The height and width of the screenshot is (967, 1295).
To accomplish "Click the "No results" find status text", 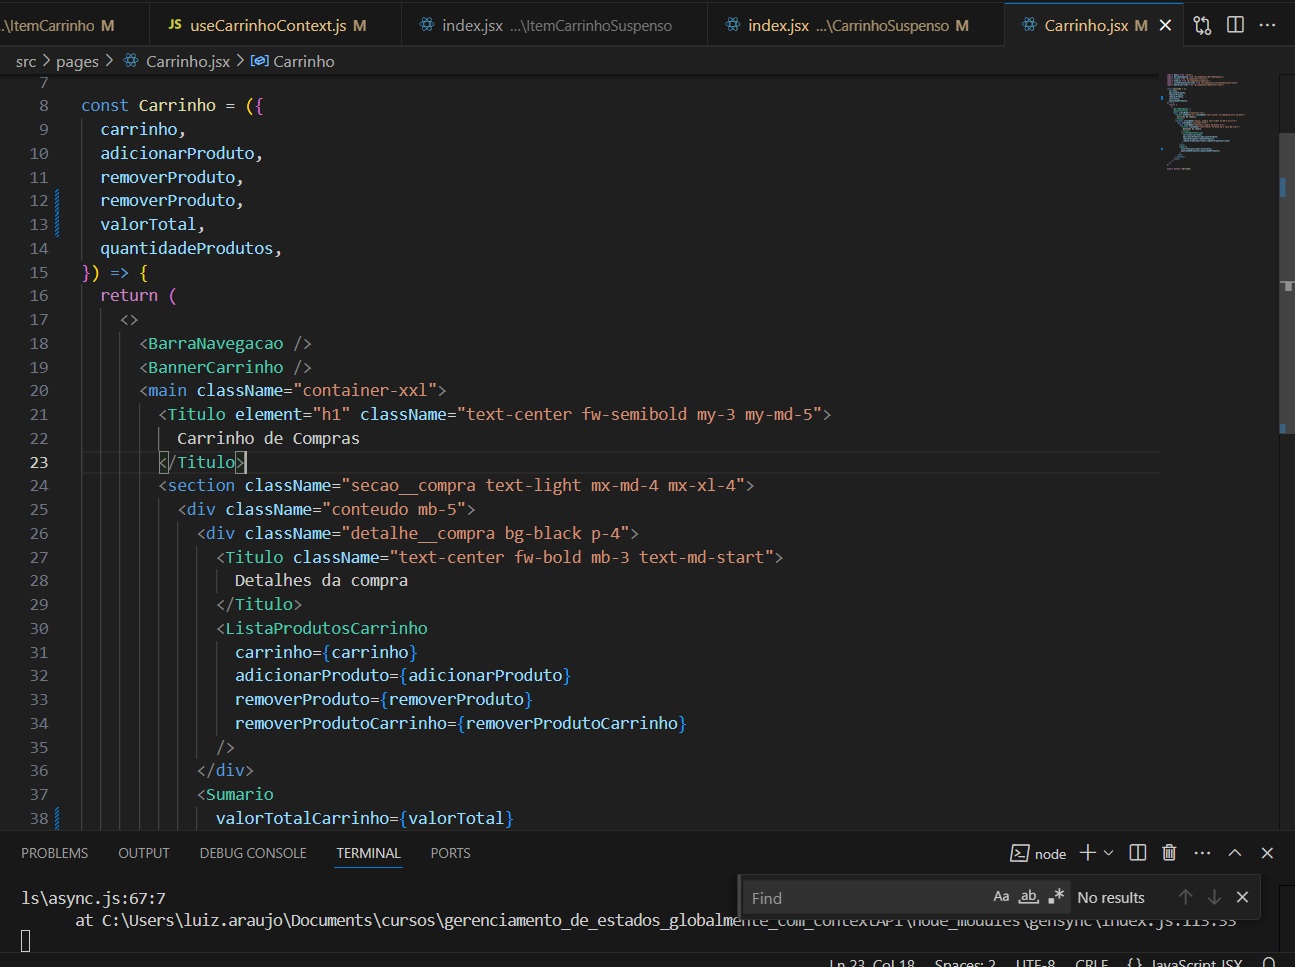I will (1111, 898).
